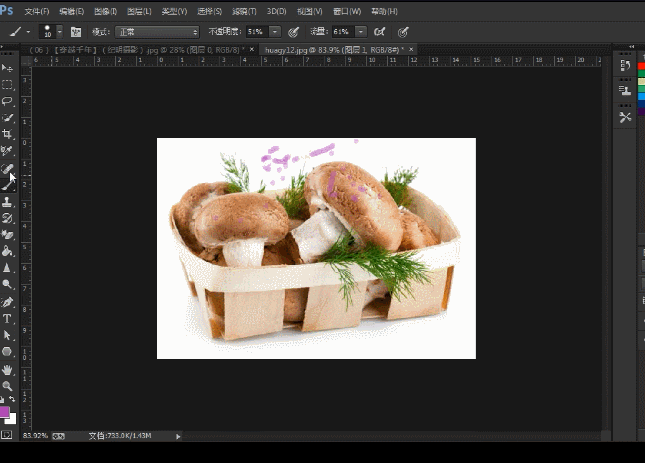Select the Hand tool

(x=7, y=370)
